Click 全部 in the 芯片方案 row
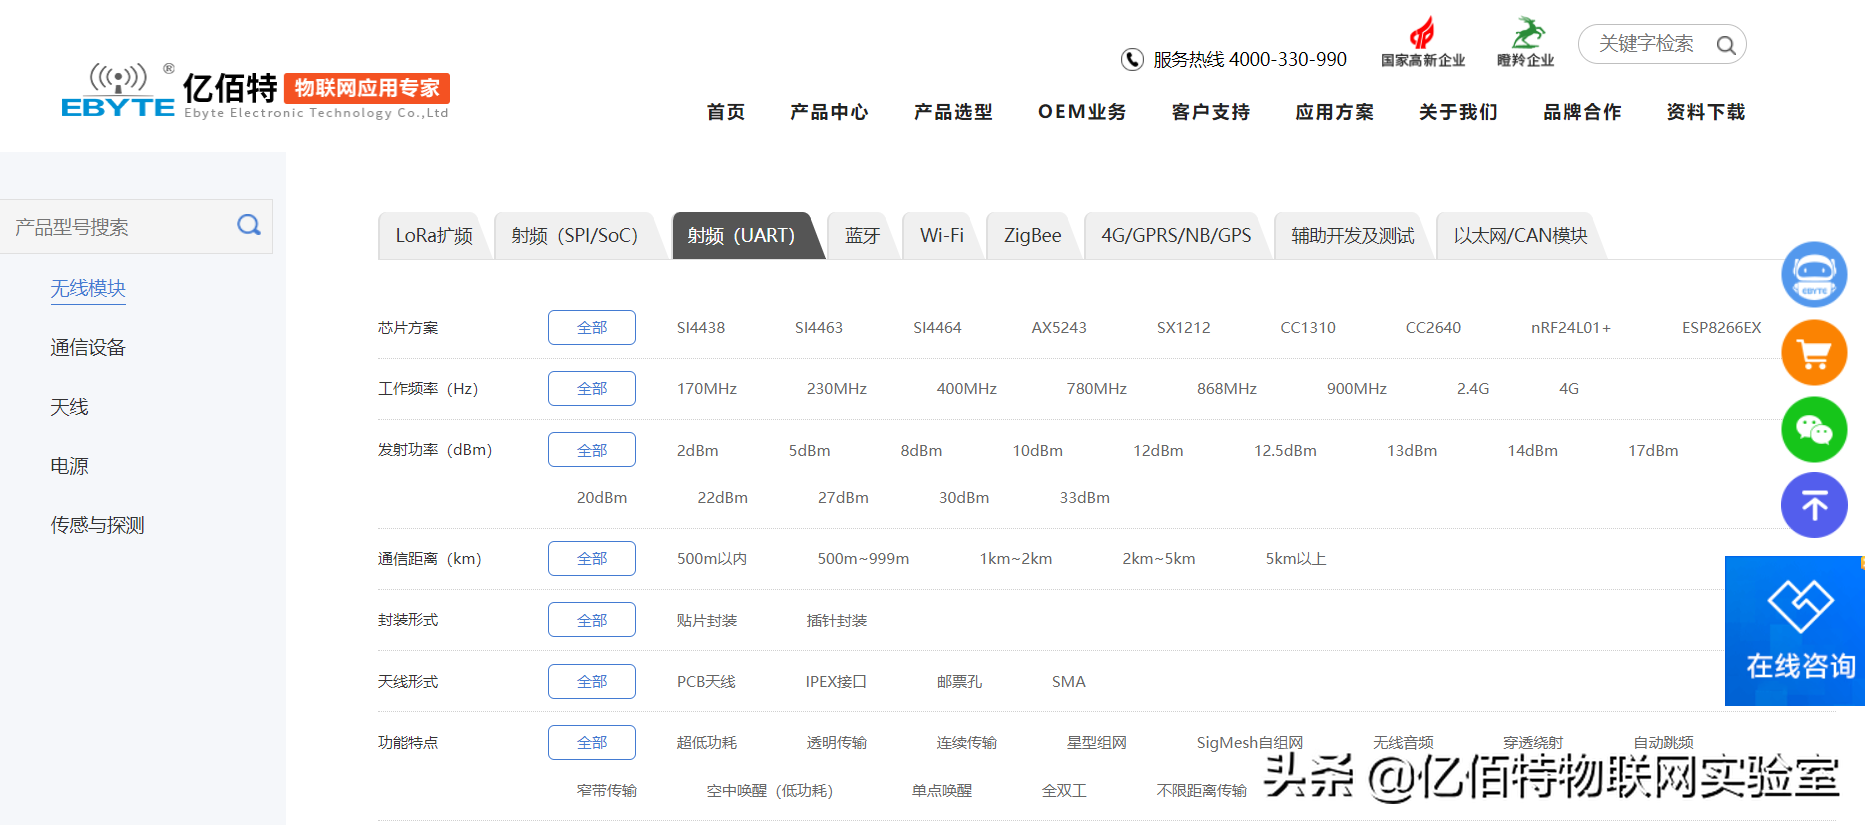Screen dimensions: 1865x825 [592, 327]
